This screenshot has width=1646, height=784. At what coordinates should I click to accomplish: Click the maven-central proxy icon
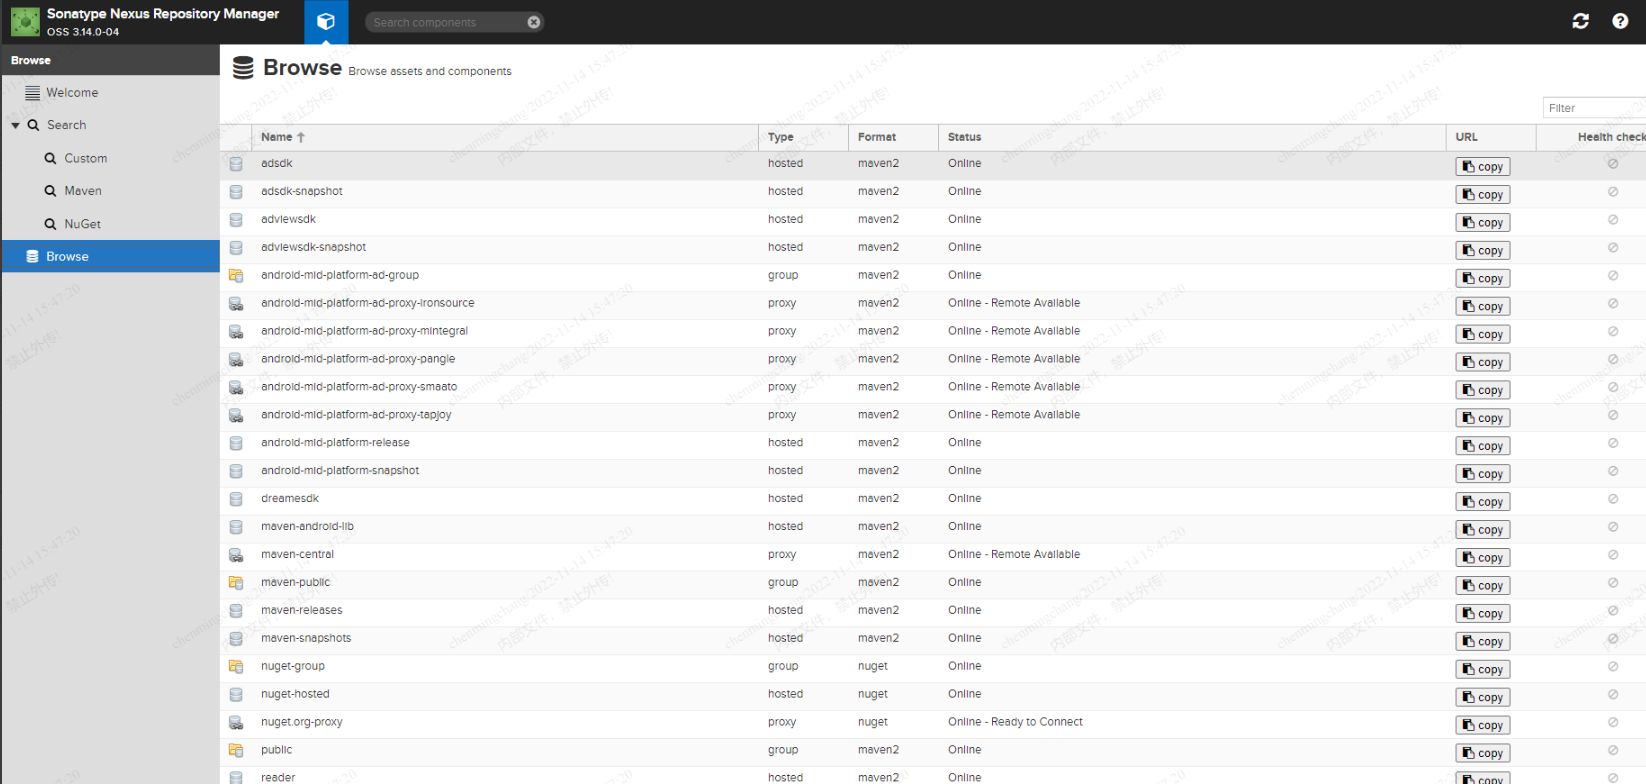click(x=236, y=555)
